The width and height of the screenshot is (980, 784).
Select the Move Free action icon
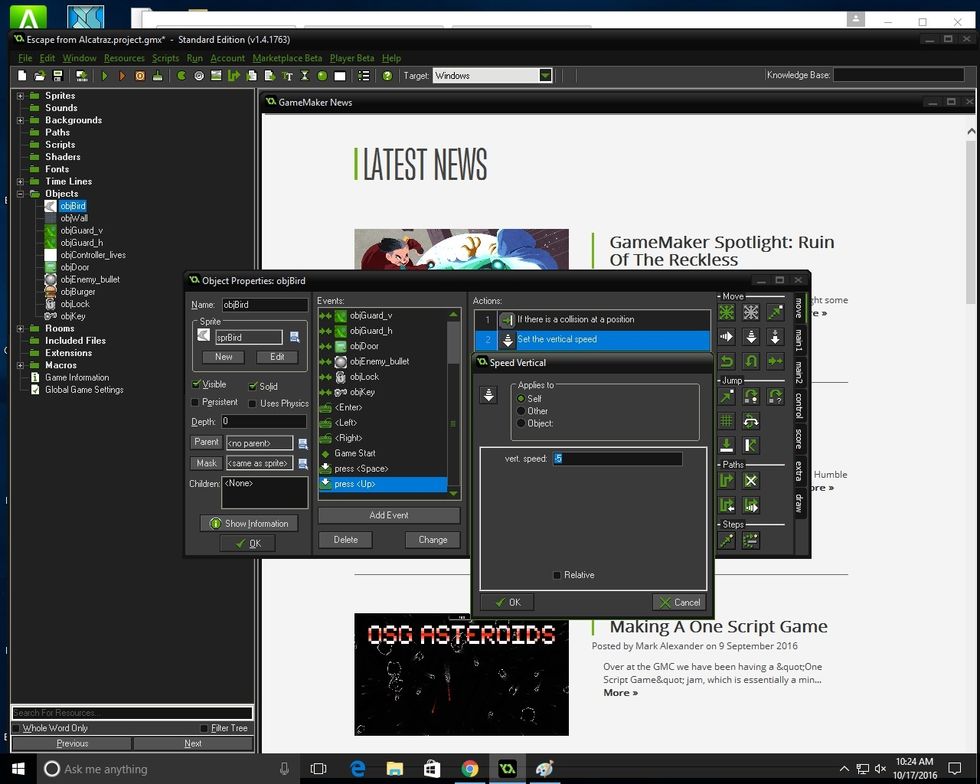(x=751, y=312)
